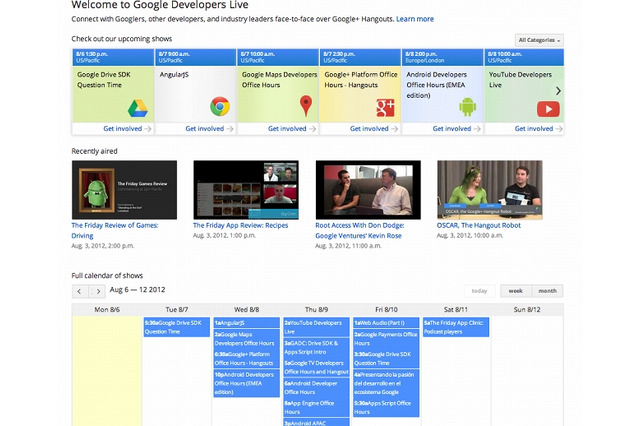640x426 pixels.
Task: Open Thursday's App Engine Office Hours event
Action: tap(316, 408)
